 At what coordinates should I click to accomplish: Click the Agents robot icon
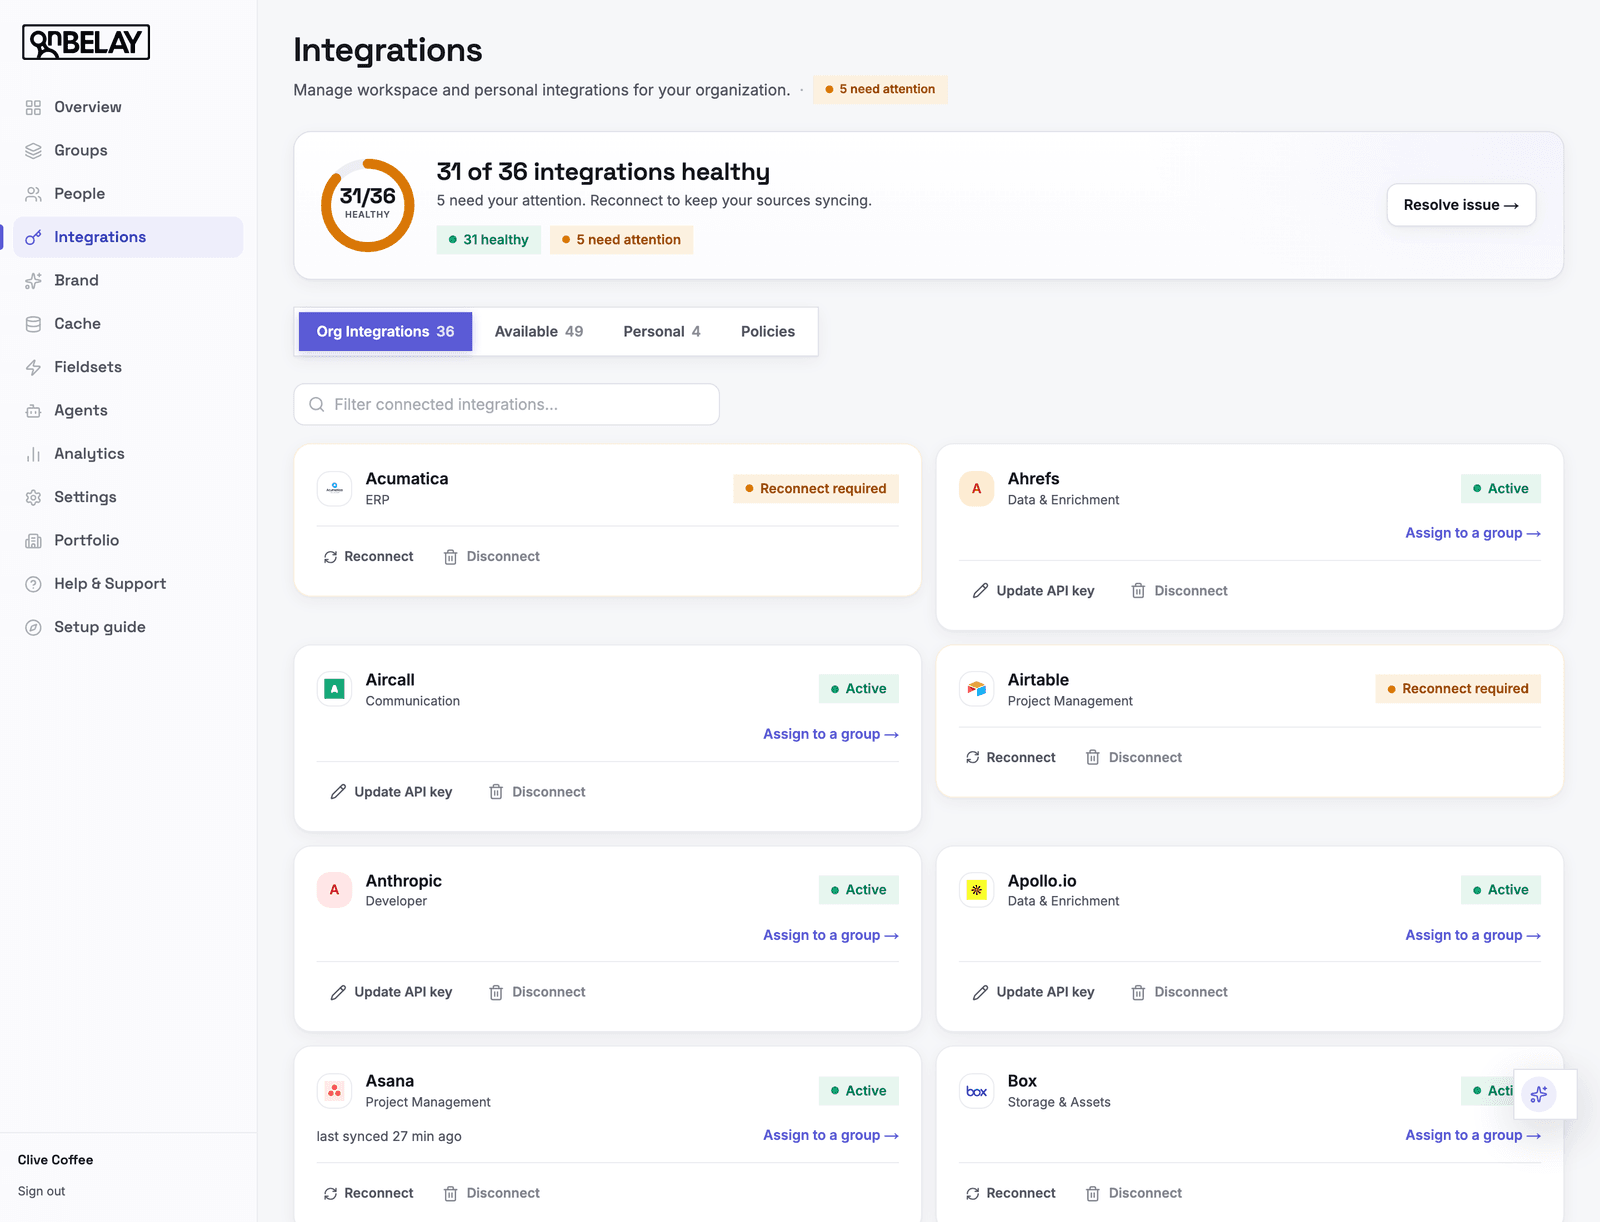click(33, 410)
